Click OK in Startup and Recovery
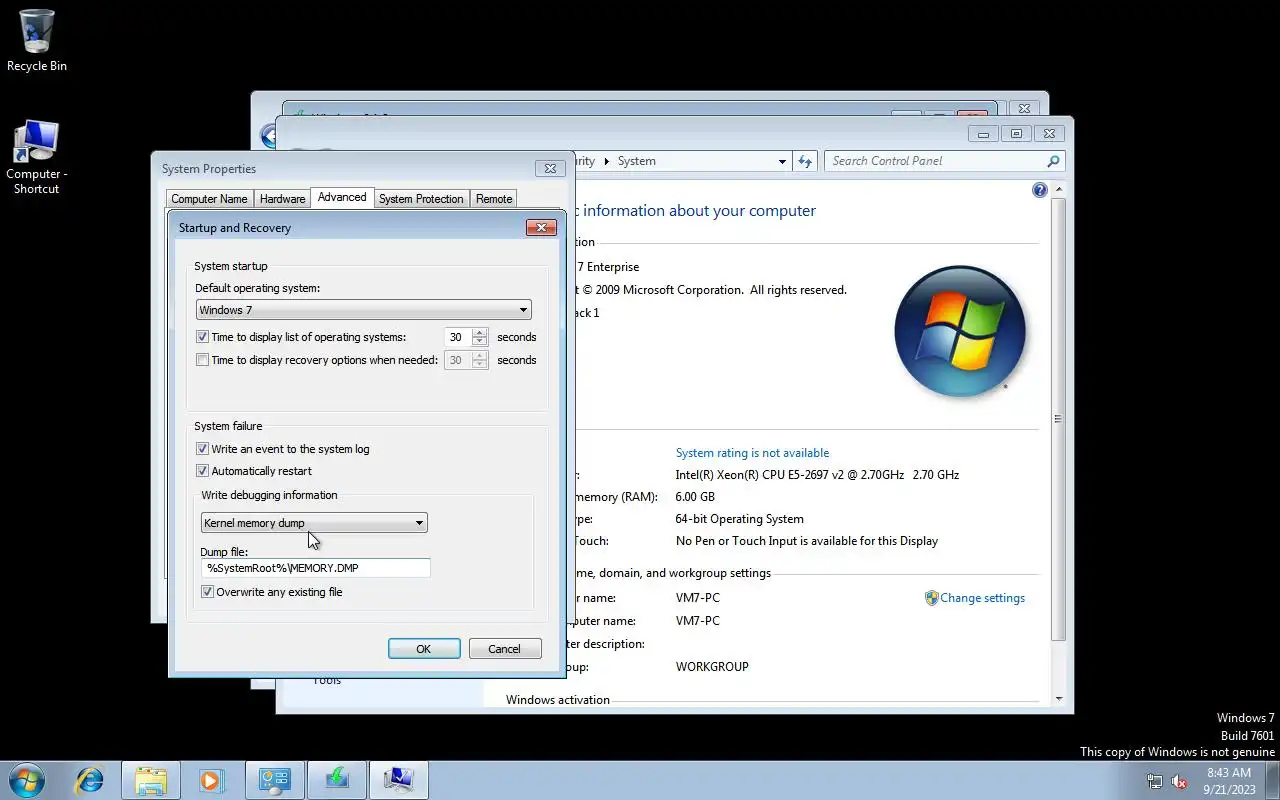Image resolution: width=1280 pixels, height=800 pixels. (424, 649)
